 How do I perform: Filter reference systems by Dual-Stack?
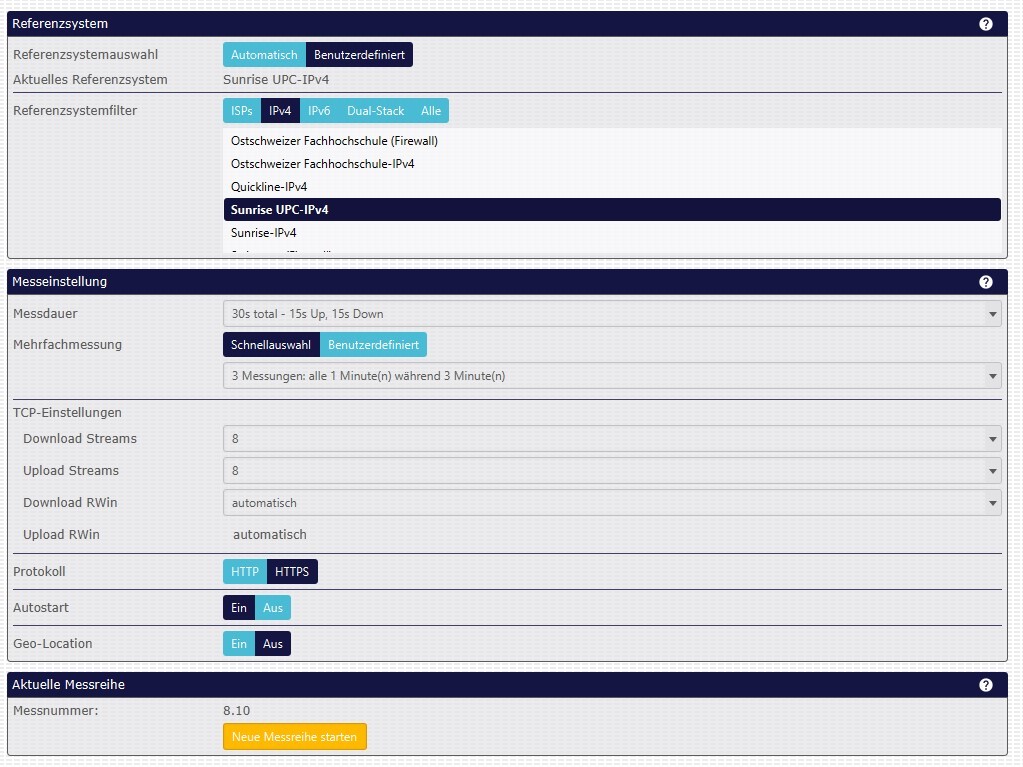tap(375, 111)
